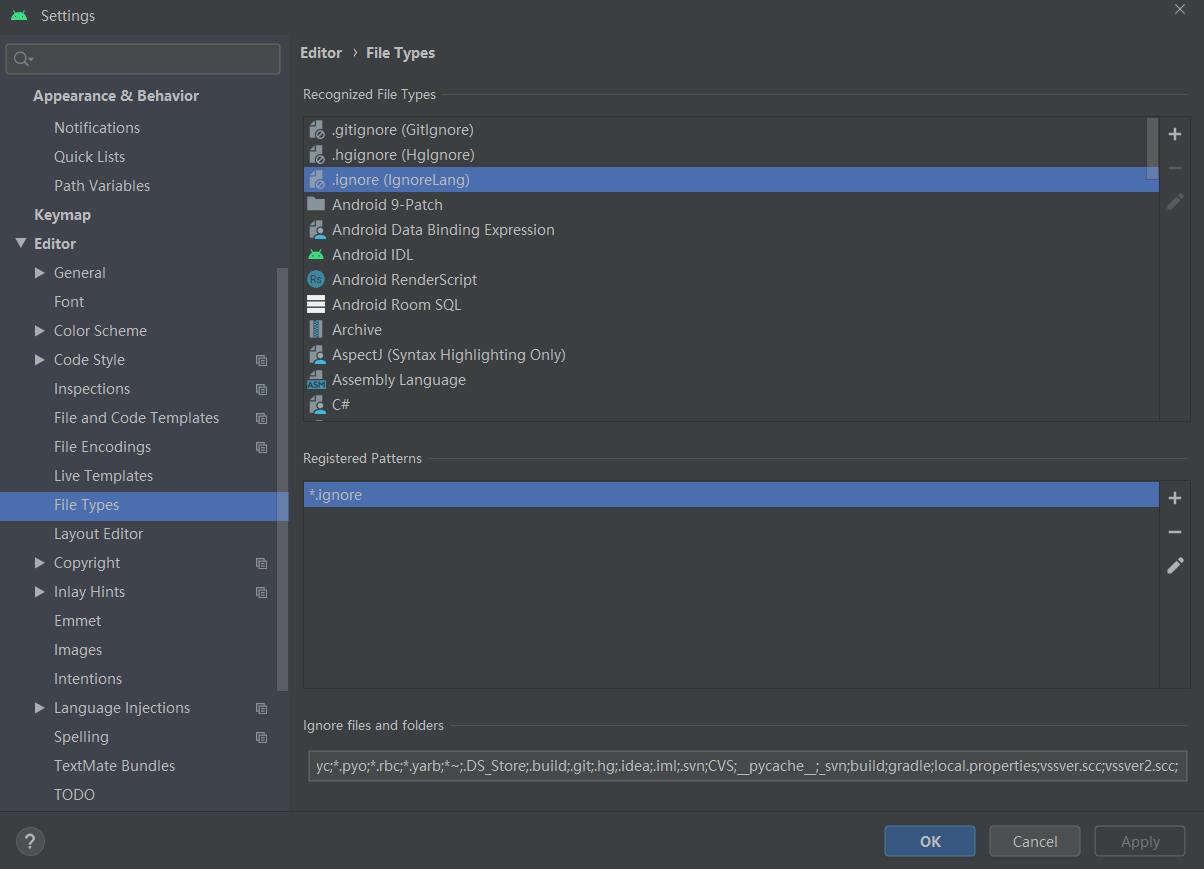Viewport: 1204px width, 869px height.
Task: Click the project-level icon beside File Encodings
Action: 262,447
